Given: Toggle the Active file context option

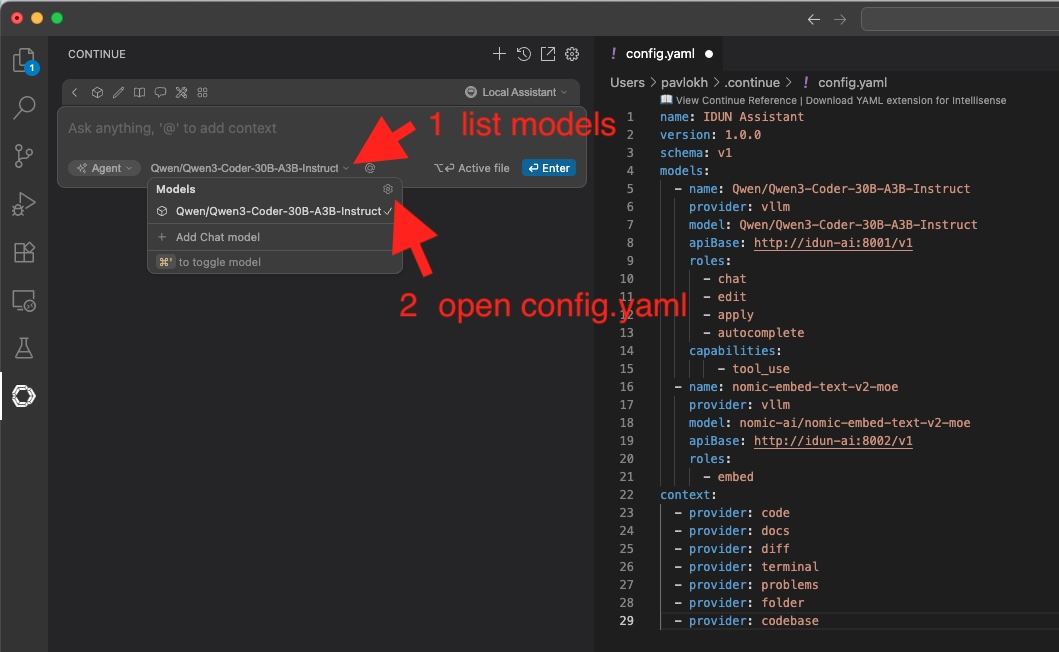Looking at the screenshot, I should [472, 168].
